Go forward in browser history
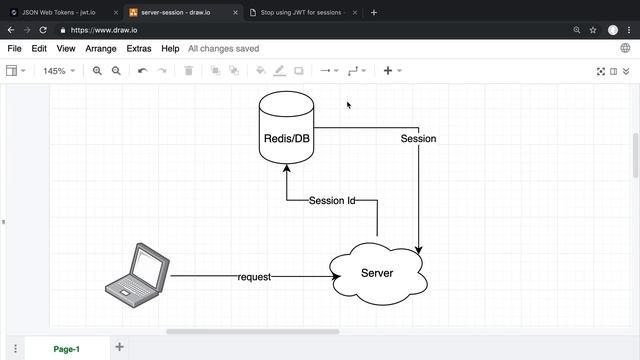Screen dimensions: 640x360 pyautogui.click(x=27, y=30)
